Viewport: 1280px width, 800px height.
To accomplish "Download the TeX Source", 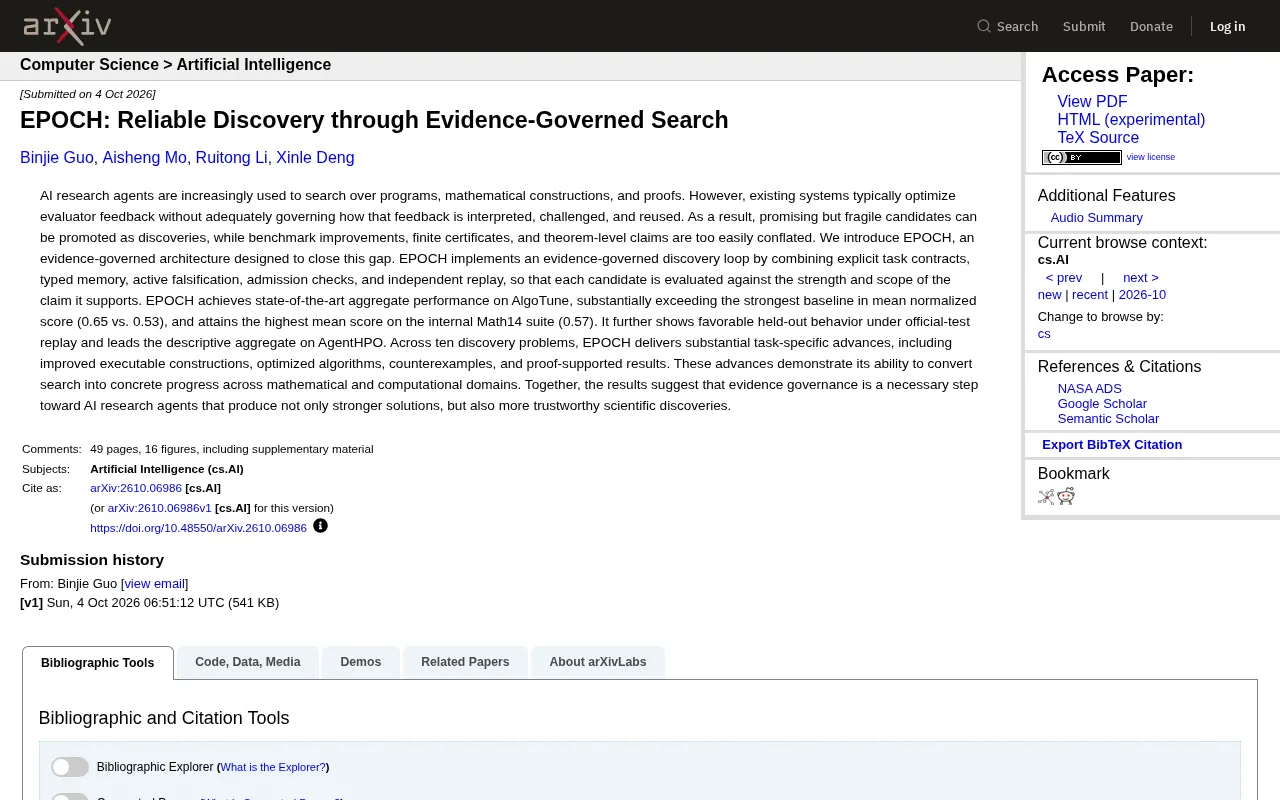I will click(x=1098, y=138).
